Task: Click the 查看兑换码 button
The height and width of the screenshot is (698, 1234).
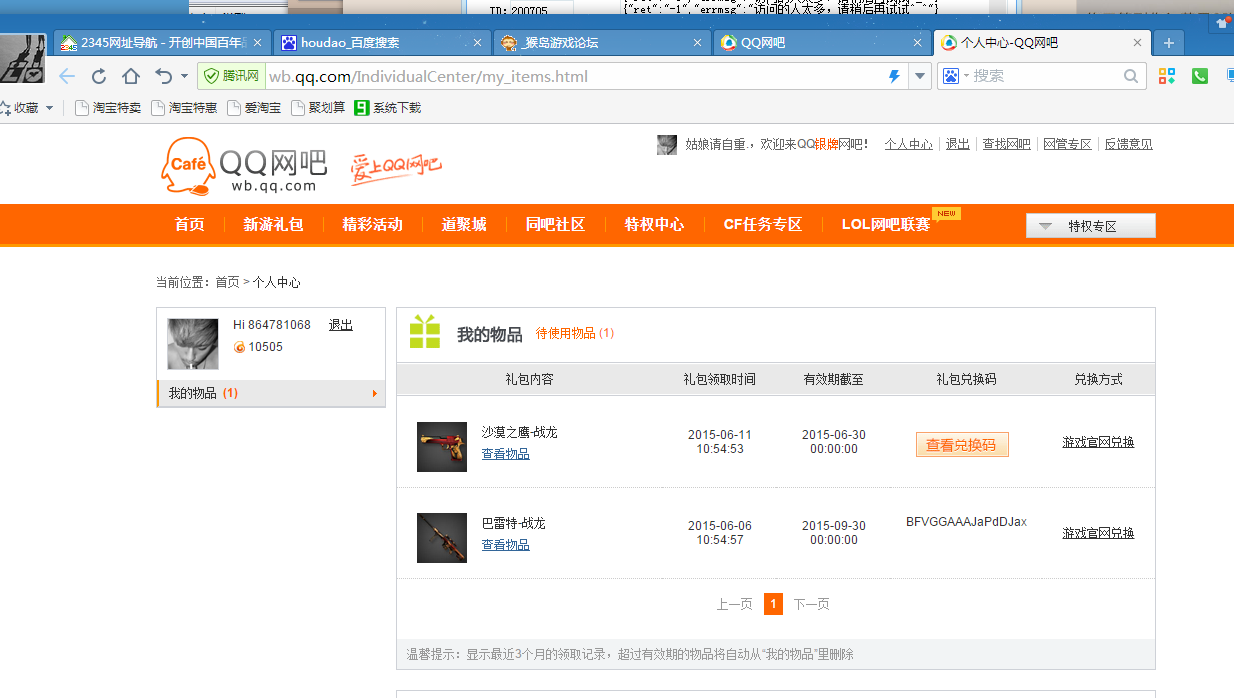Action: tap(962, 445)
